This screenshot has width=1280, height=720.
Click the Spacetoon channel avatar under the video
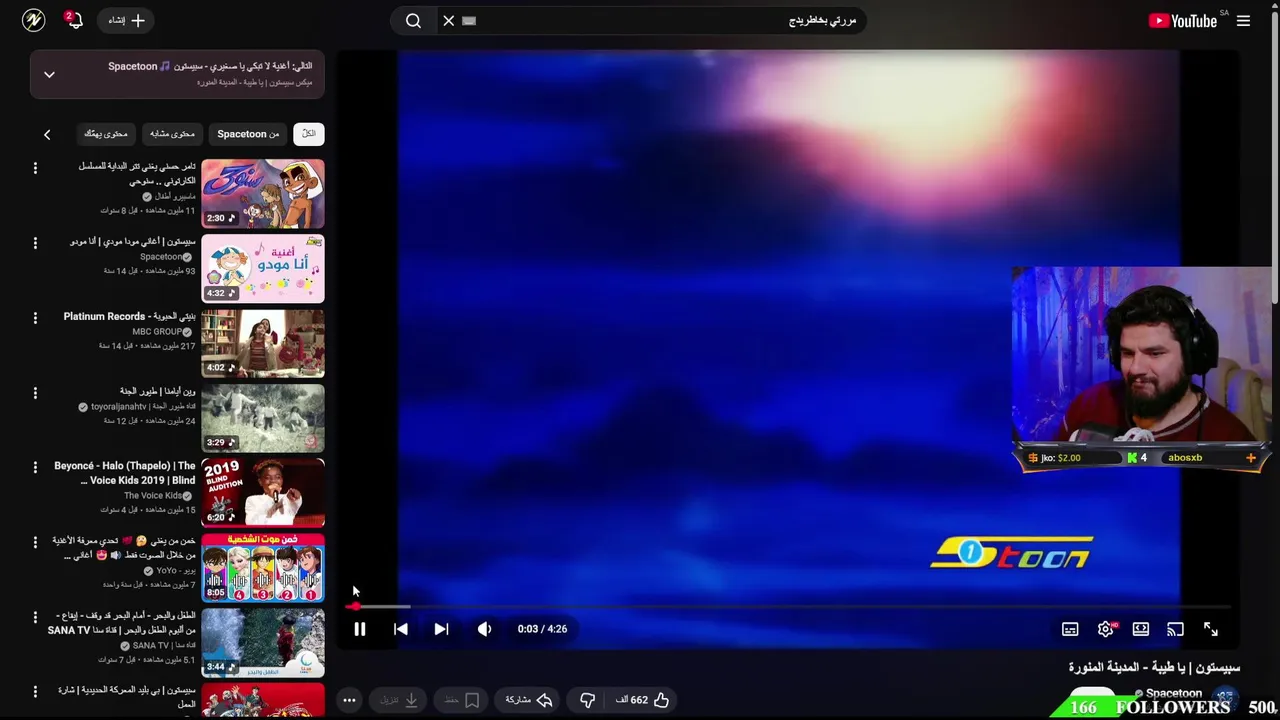[1225, 698]
